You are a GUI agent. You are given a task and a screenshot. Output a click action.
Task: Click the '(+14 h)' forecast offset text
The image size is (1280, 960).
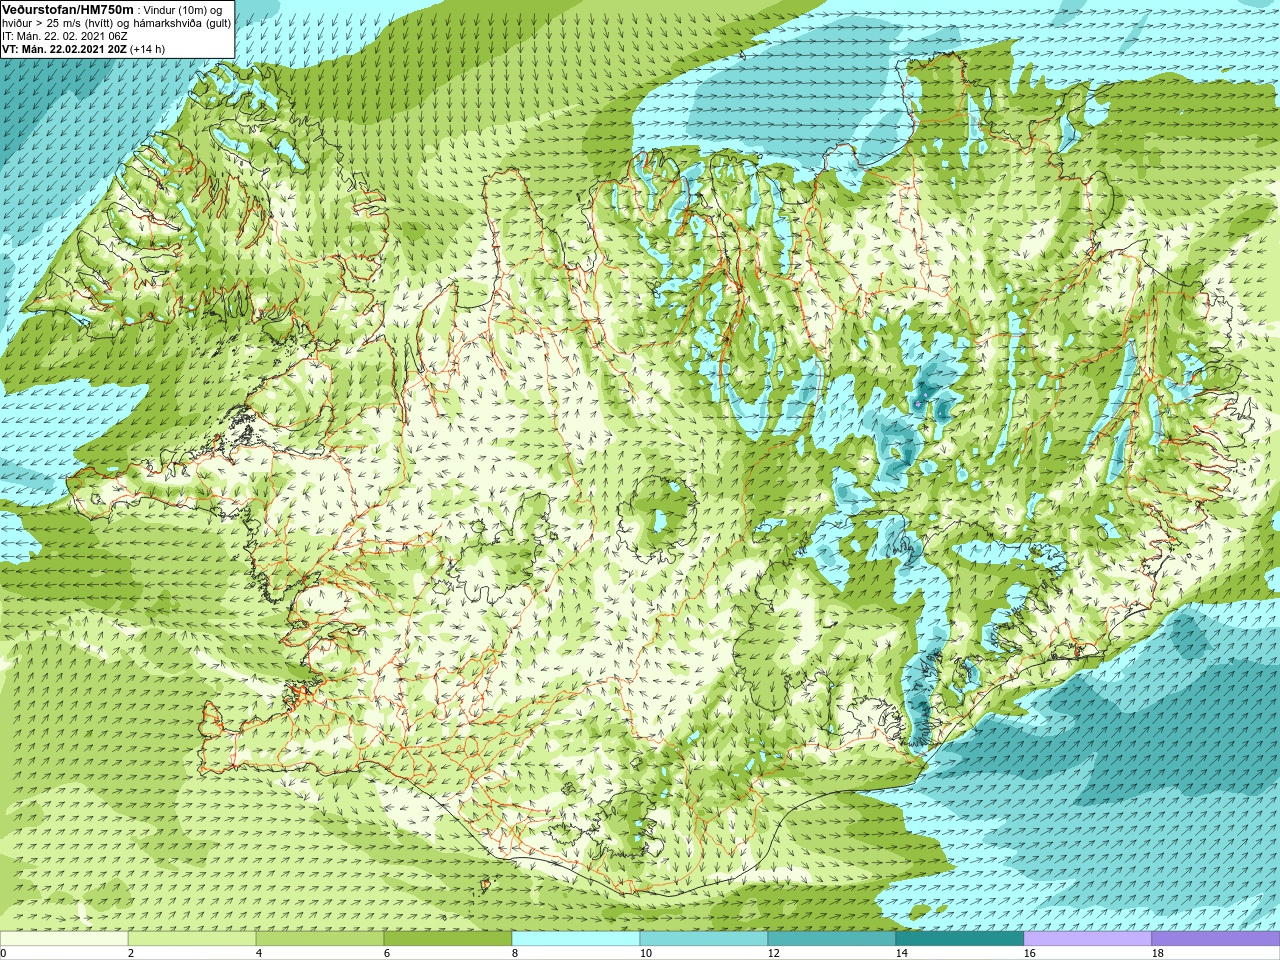click(x=148, y=49)
